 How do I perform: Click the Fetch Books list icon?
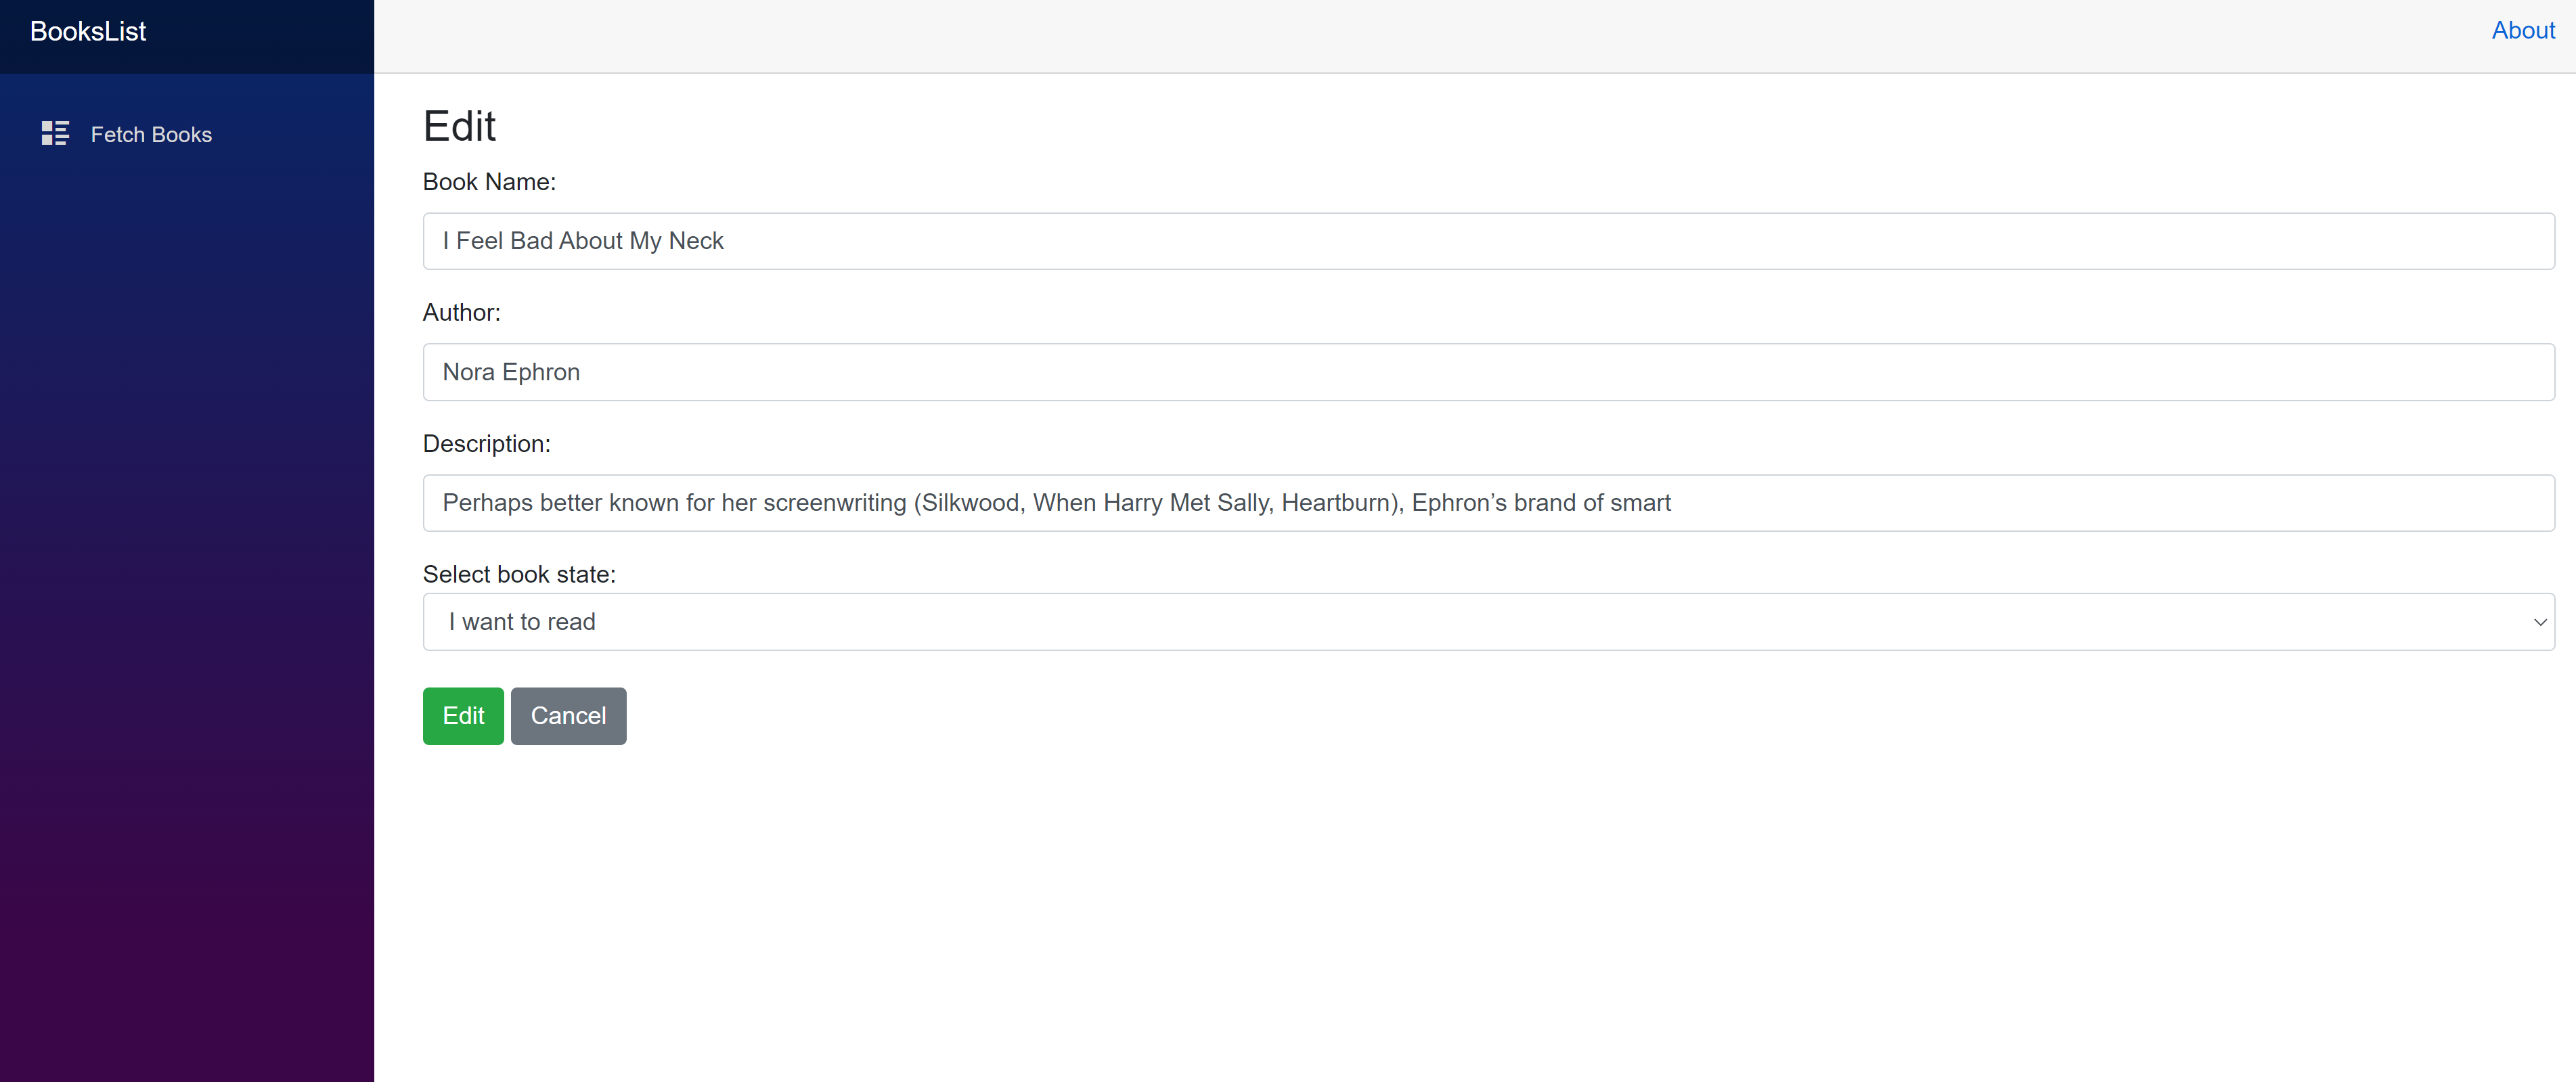pyautogui.click(x=54, y=133)
